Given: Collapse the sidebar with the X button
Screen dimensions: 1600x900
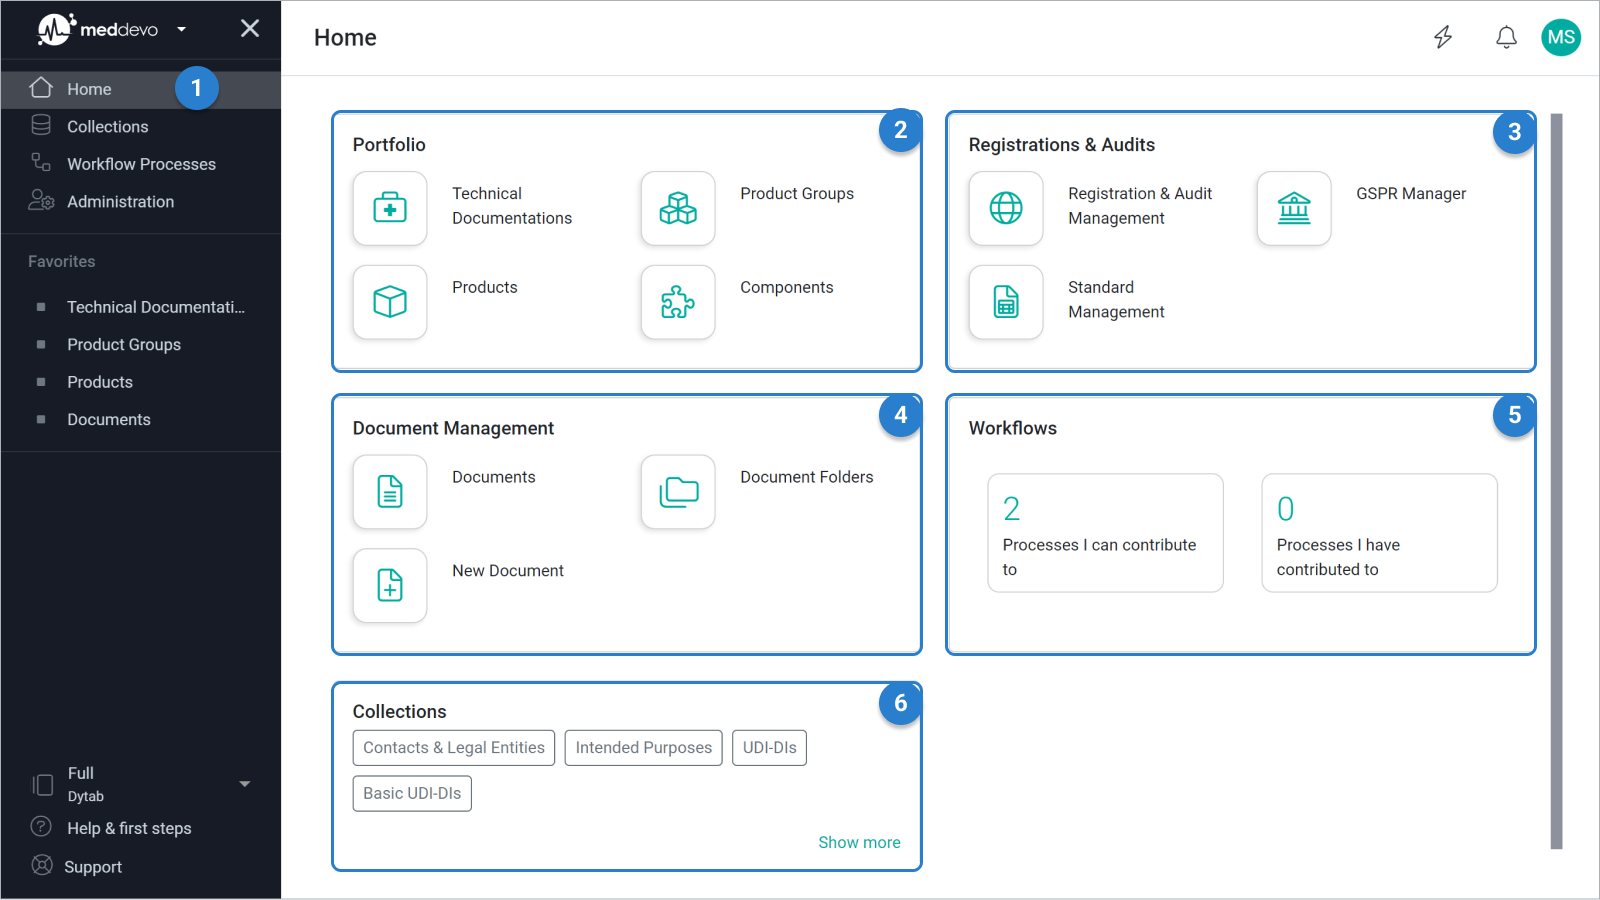Looking at the screenshot, I should pos(249,28).
